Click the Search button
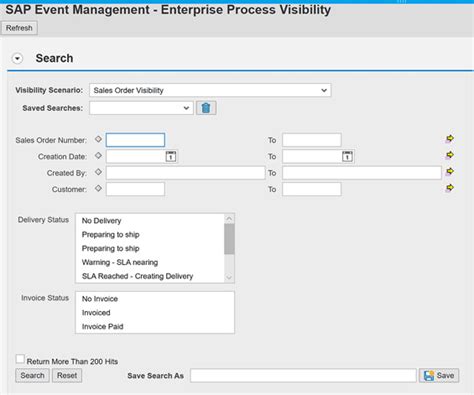 [x=32, y=375]
